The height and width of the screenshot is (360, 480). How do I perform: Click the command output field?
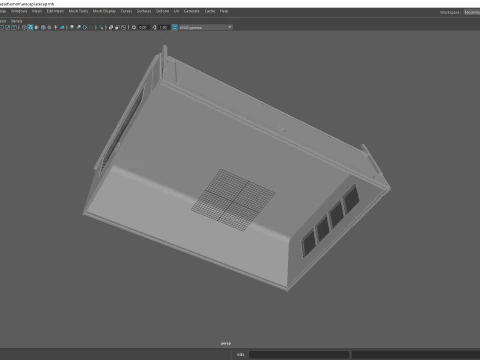point(416,355)
